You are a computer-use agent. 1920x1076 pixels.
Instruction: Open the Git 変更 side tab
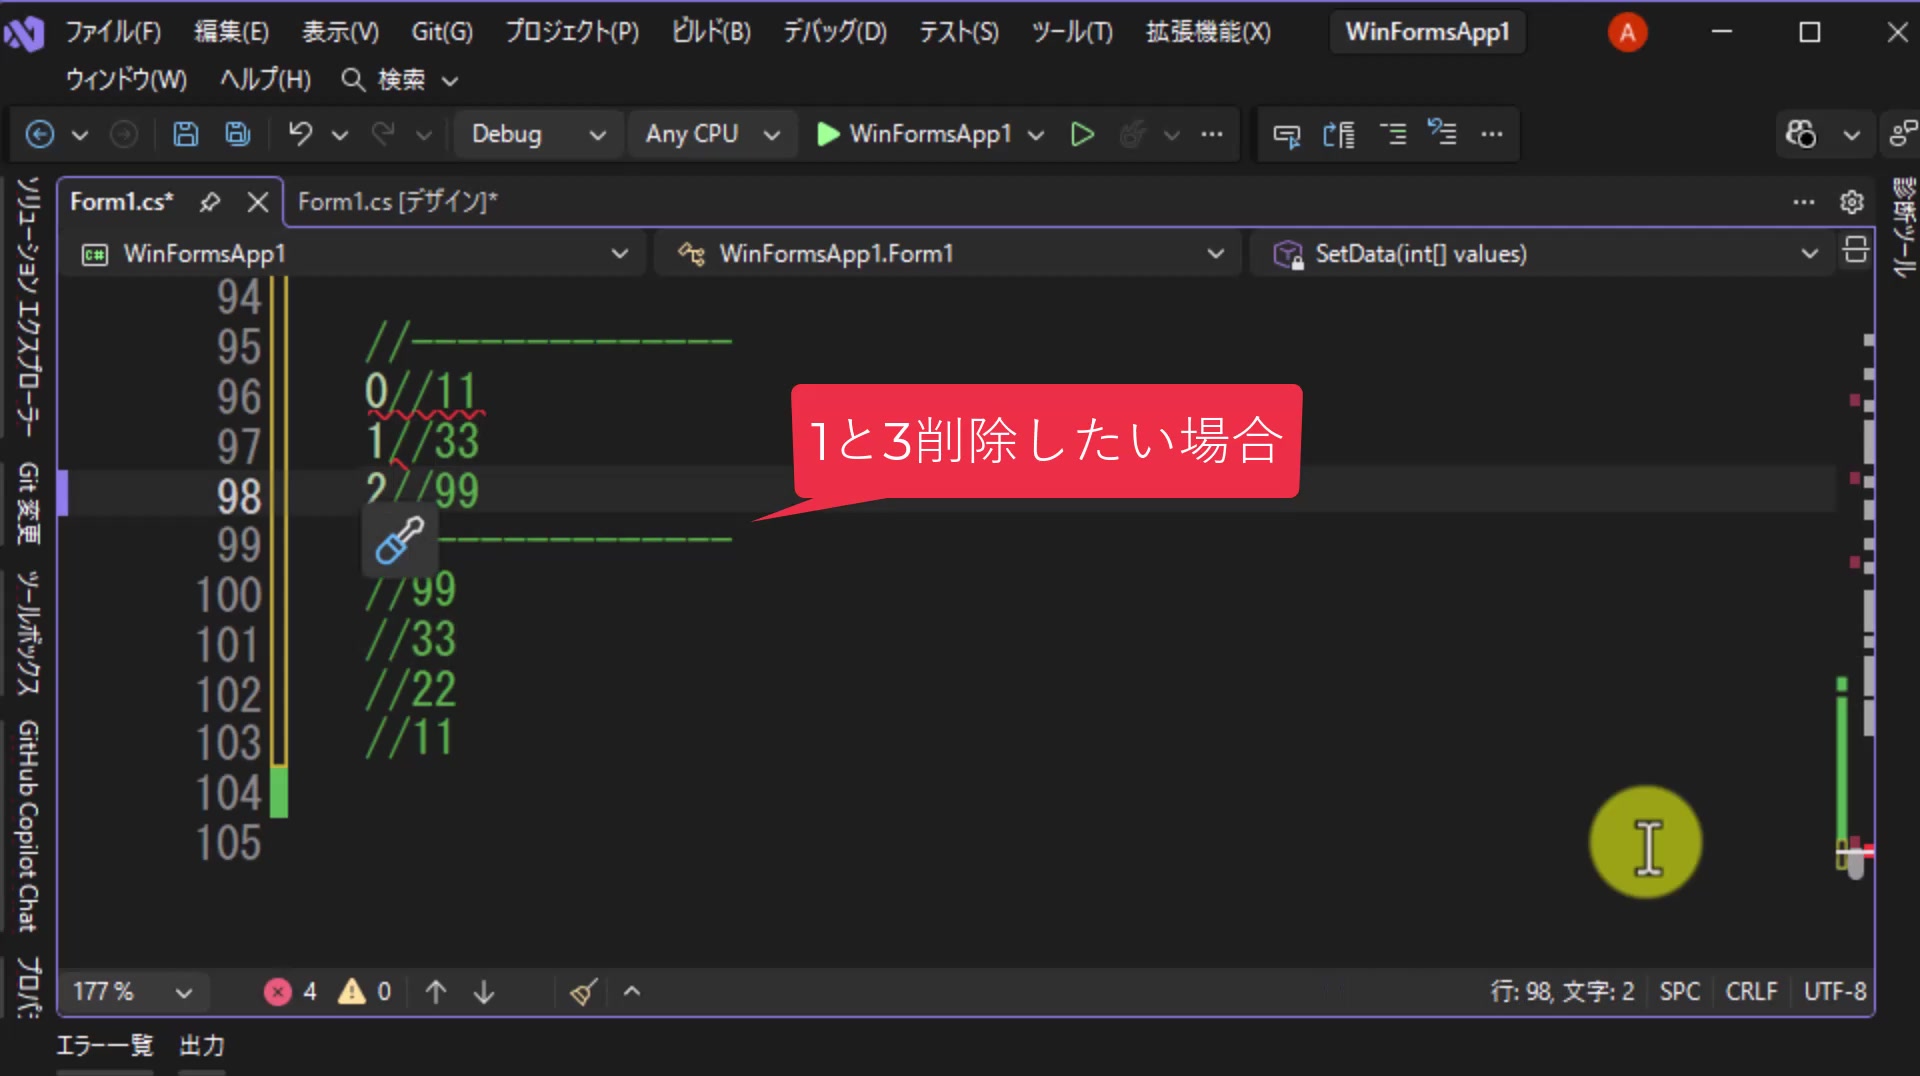point(28,503)
